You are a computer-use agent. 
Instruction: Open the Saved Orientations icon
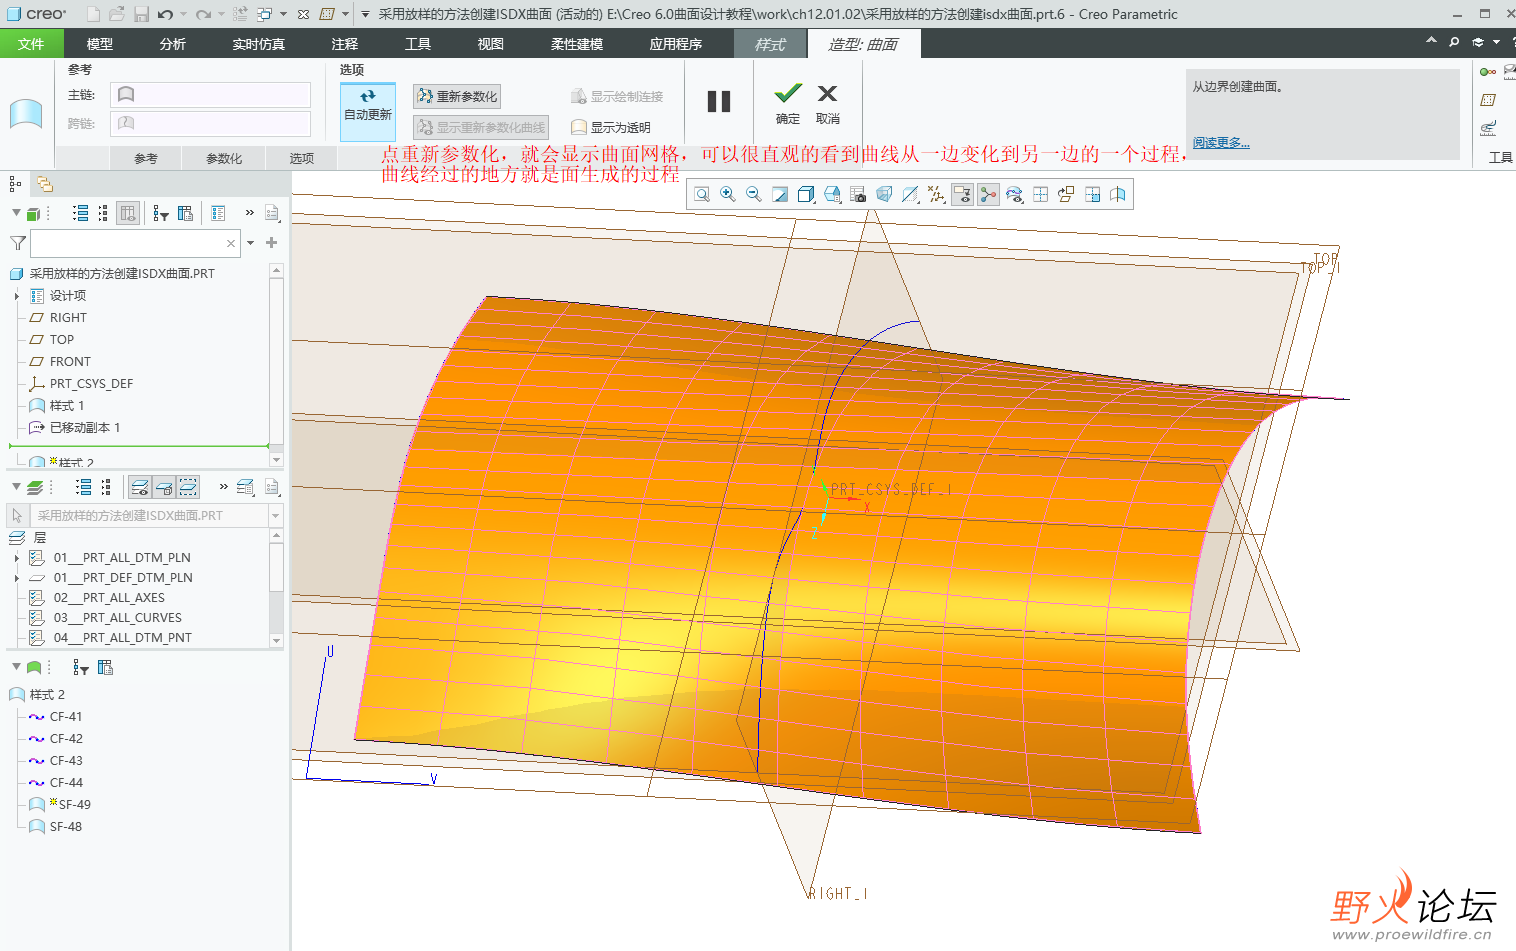(x=832, y=194)
